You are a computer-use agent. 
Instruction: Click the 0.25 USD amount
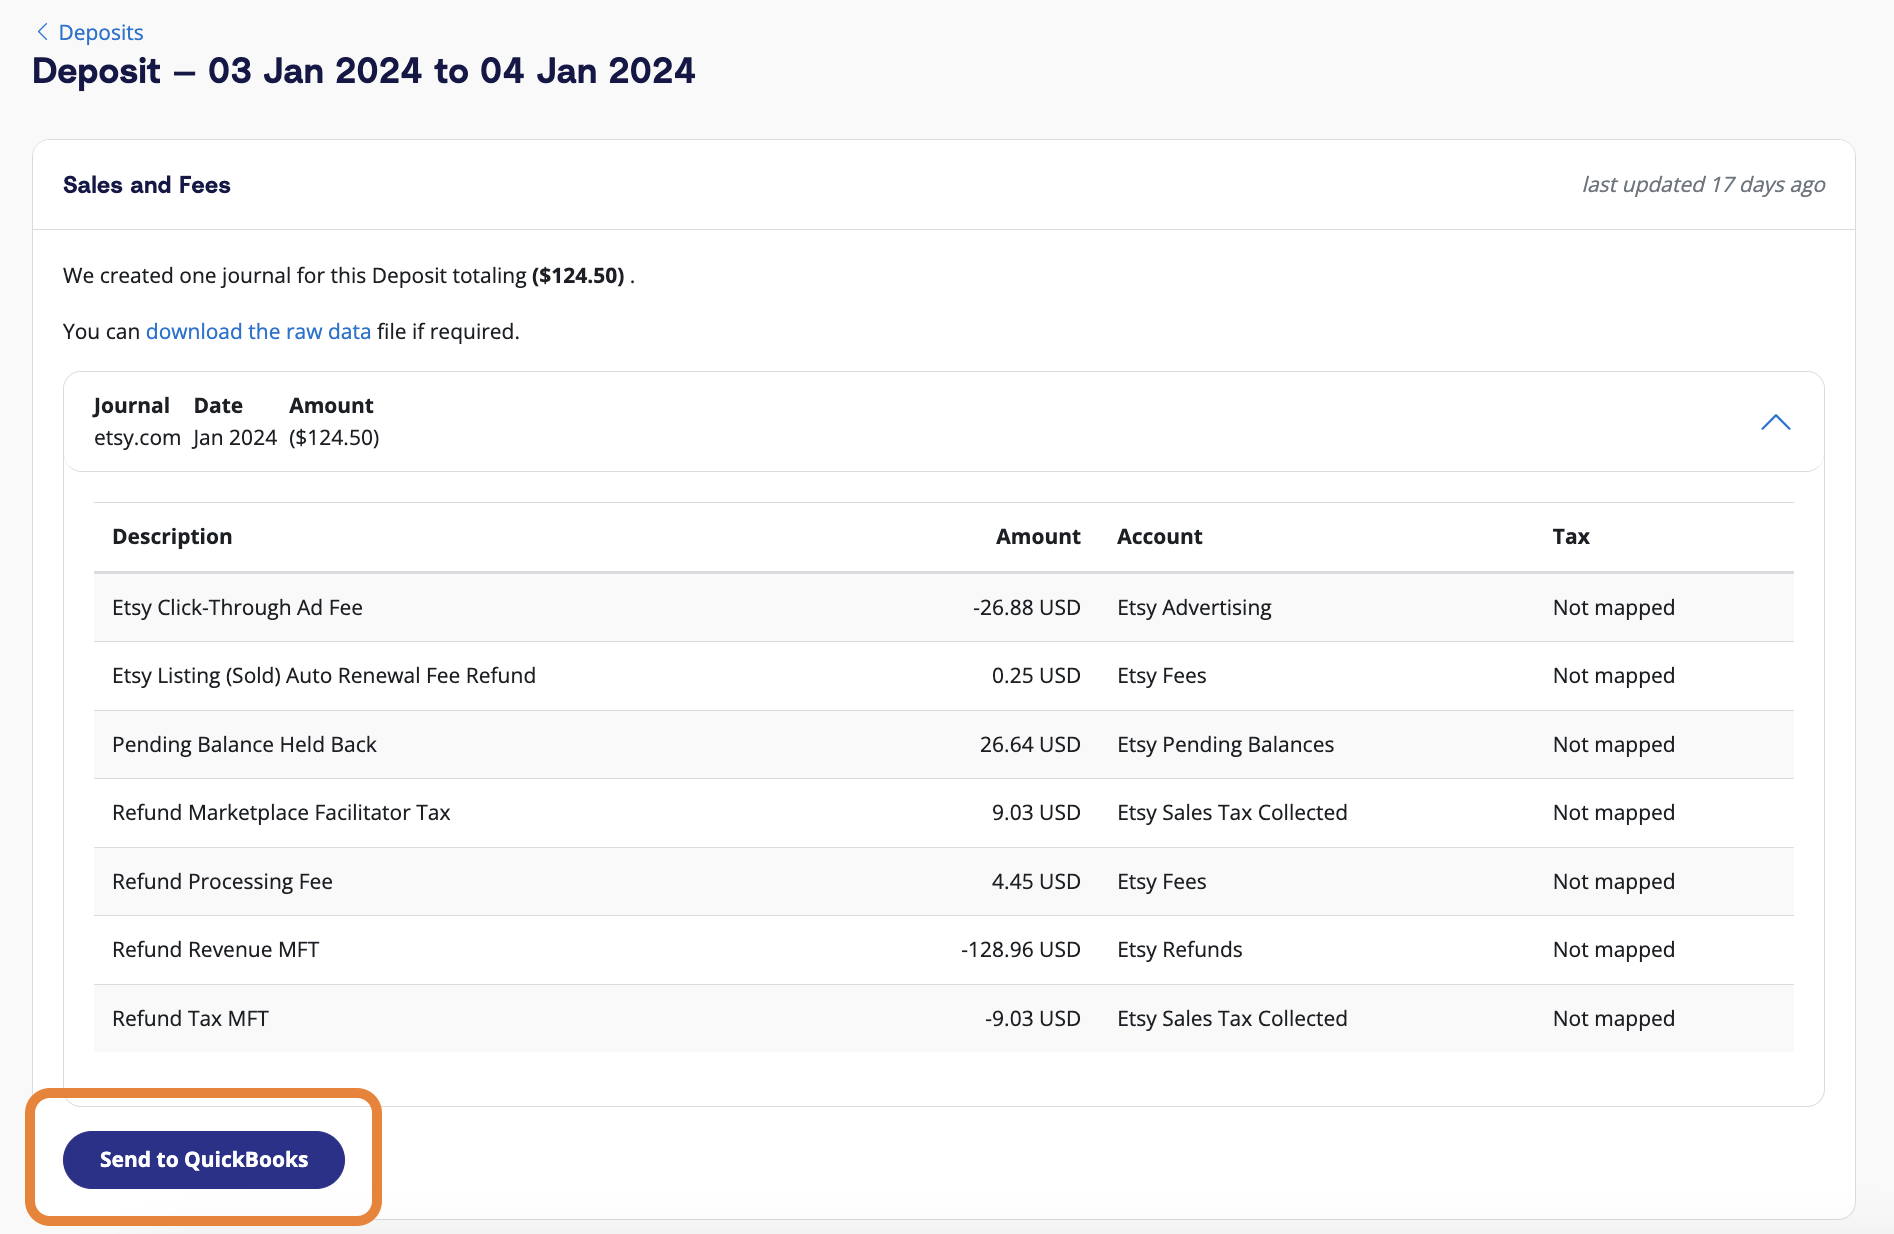pos(1036,675)
